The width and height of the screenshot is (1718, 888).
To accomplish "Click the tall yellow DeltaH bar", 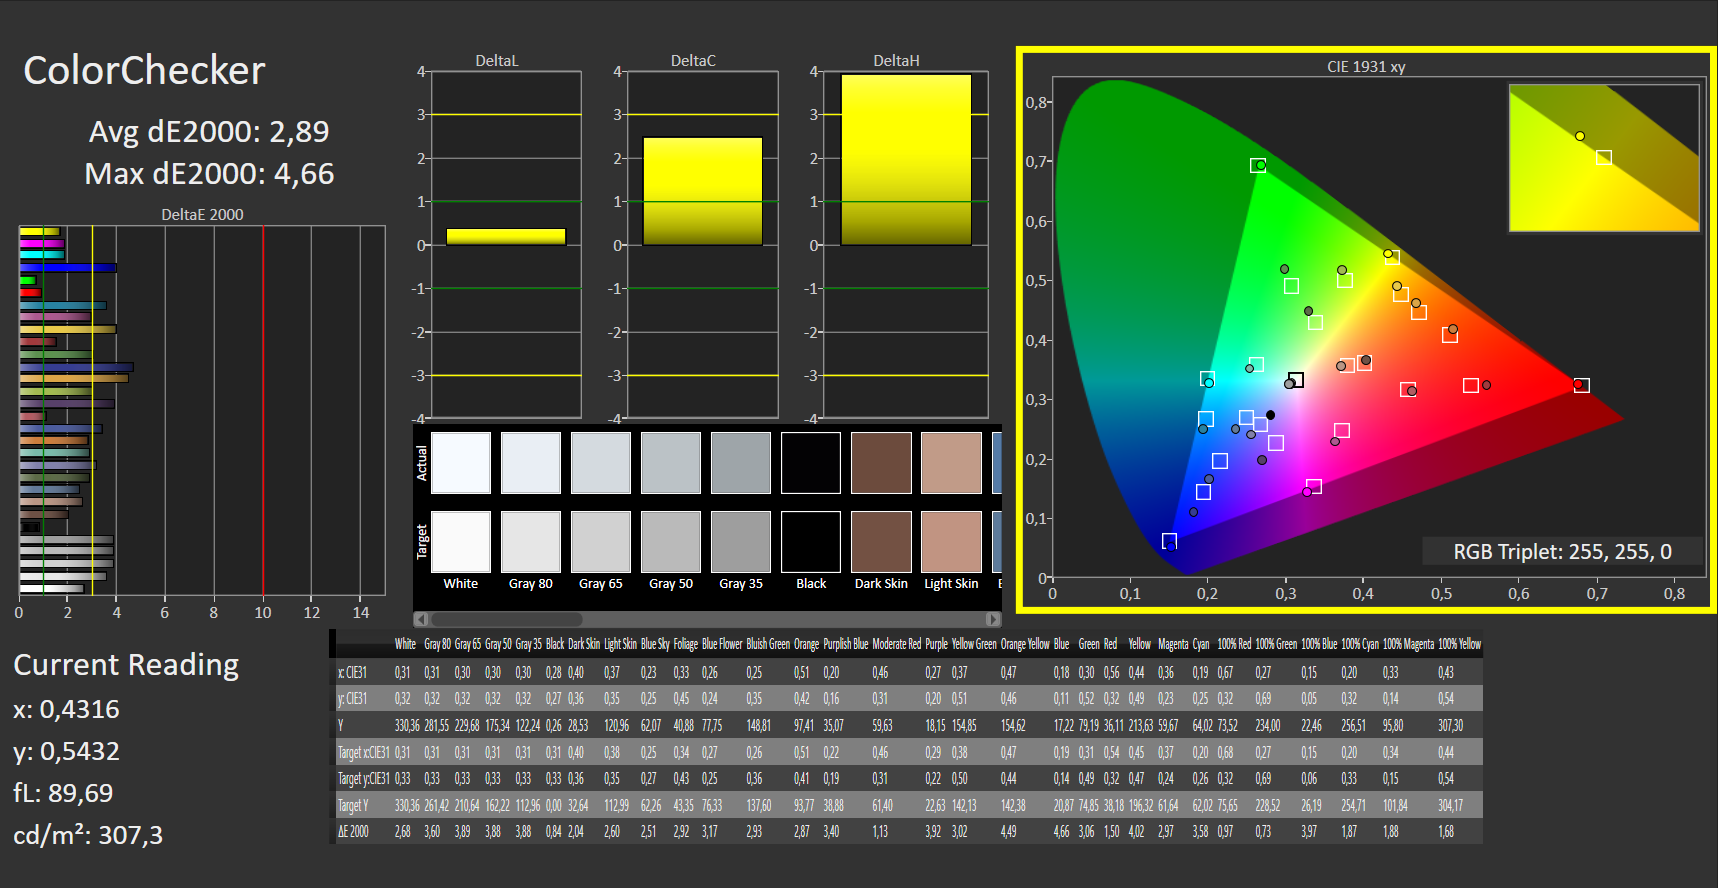I will pos(906,160).
